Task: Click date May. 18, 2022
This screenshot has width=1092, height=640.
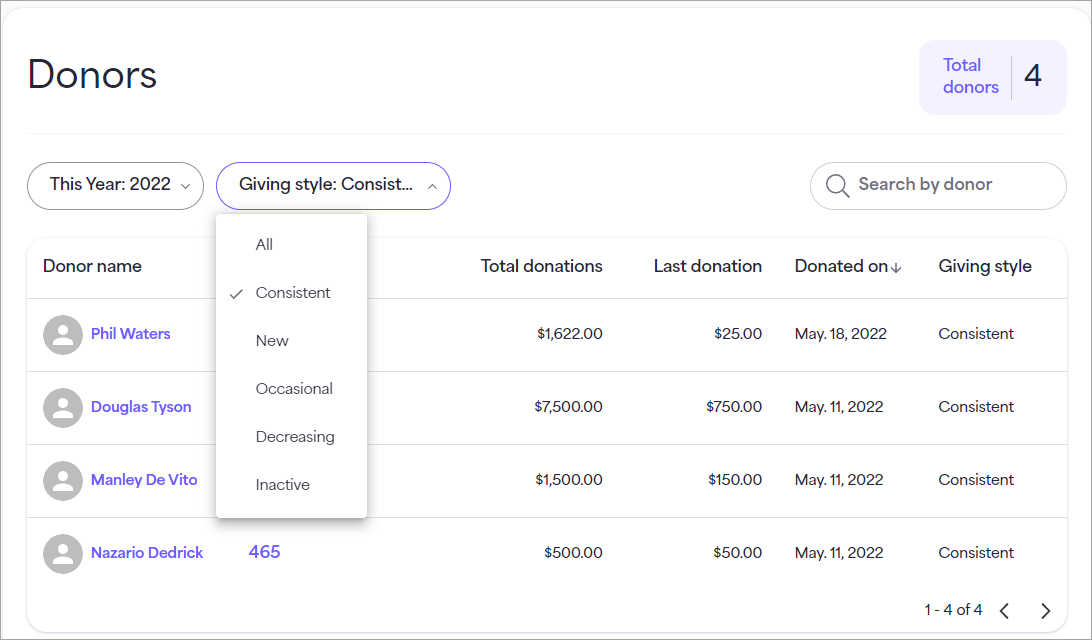Action: (x=841, y=334)
